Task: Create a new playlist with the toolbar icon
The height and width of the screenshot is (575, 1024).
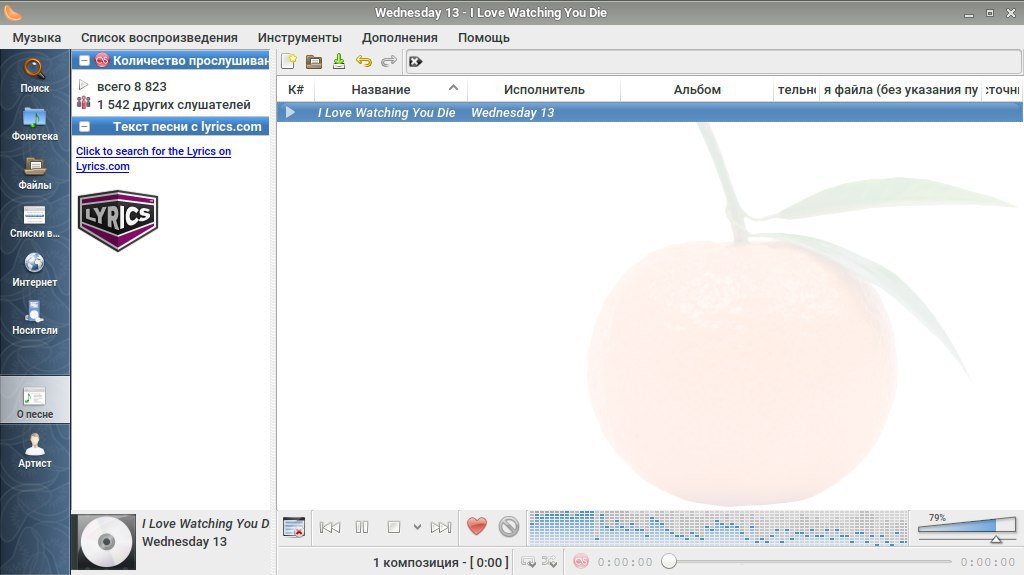Action: click(x=289, y=61)
